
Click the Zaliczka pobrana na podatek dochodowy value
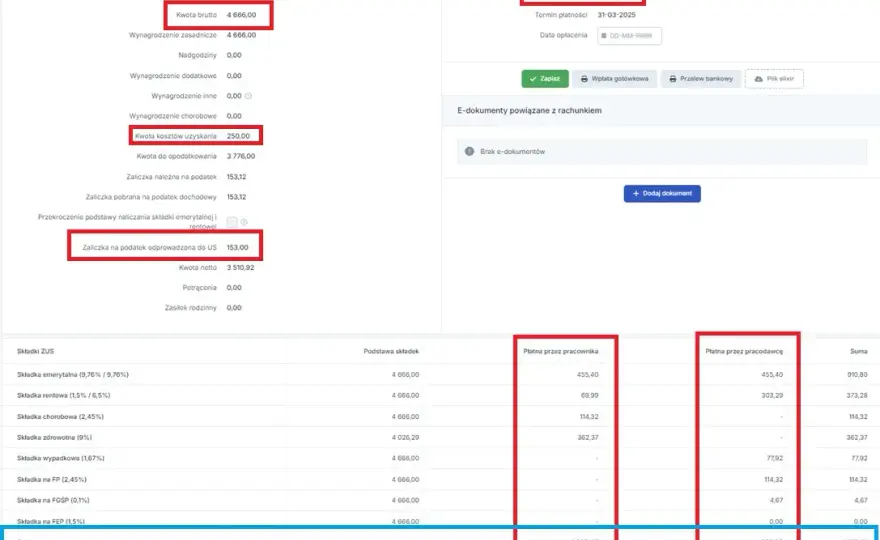[236, 197]
